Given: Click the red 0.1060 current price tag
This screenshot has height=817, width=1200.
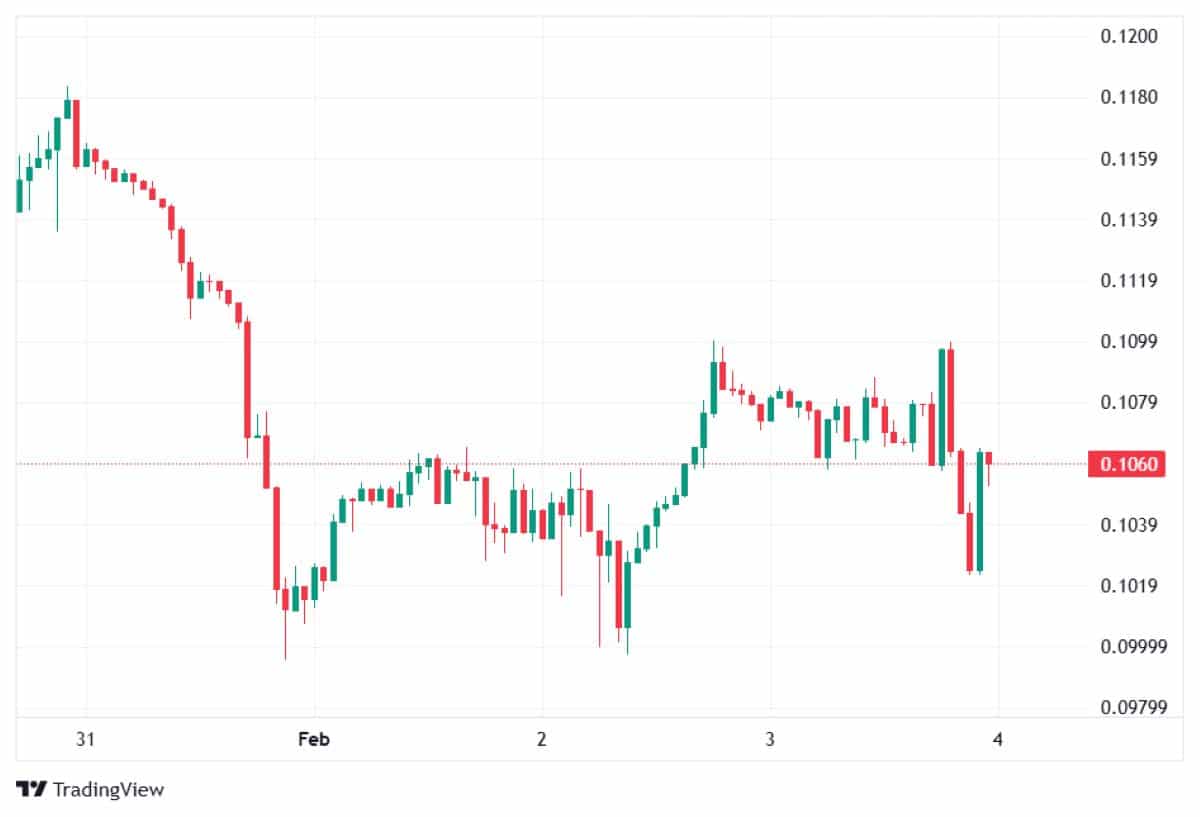Looking at the screenshot, I should [1128, 464].
